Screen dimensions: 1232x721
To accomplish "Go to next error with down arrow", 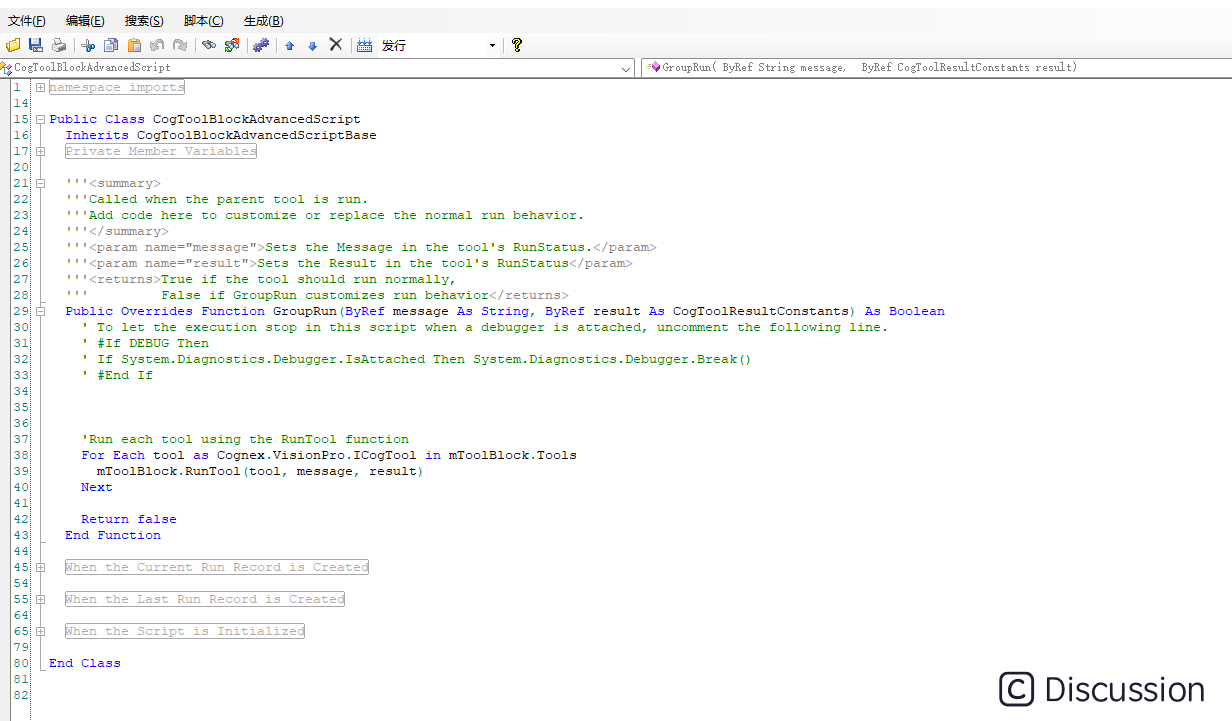I will [312, 45].
